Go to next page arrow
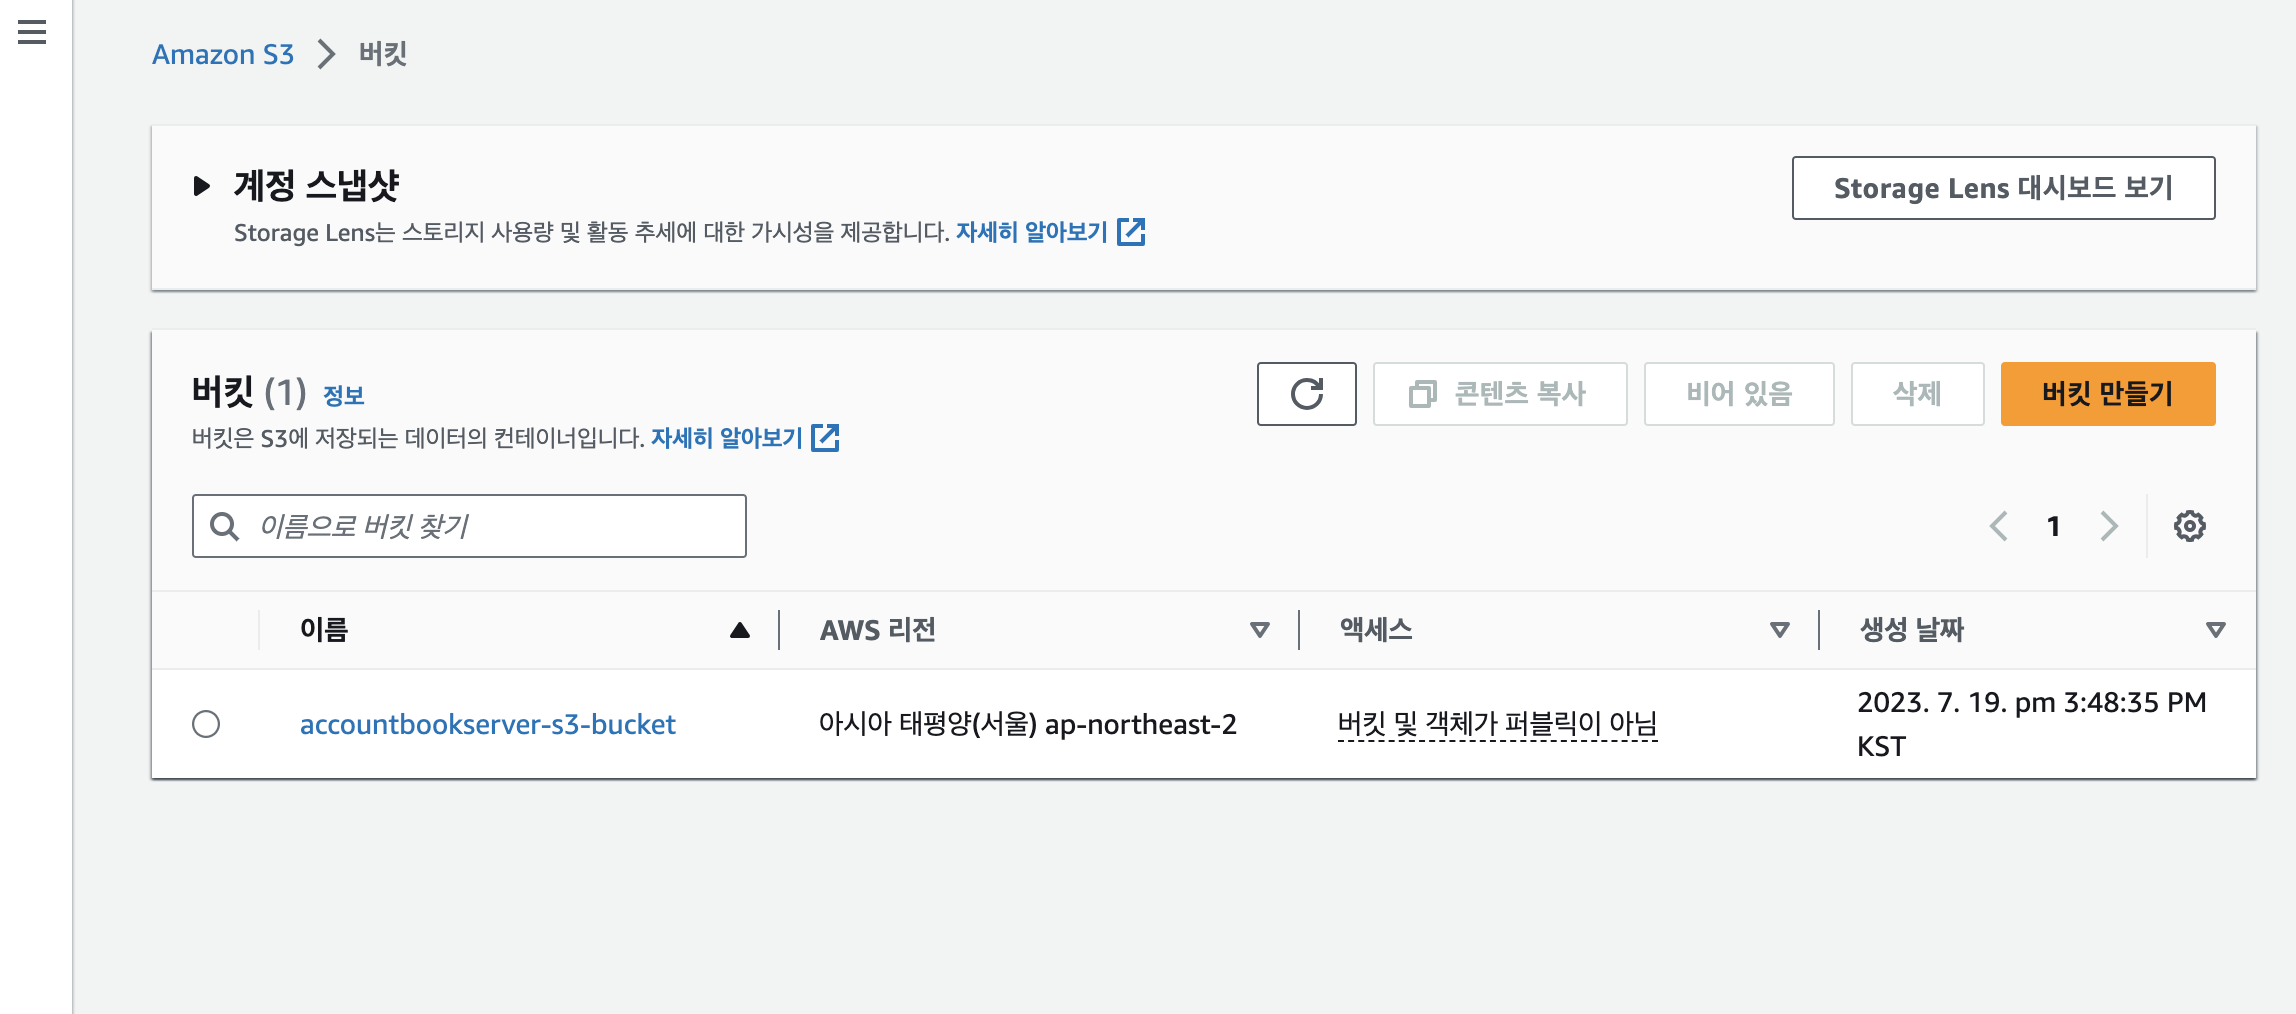Screen dimensions: 2296x1014 pyautogui.click(x=2109, y=526)
